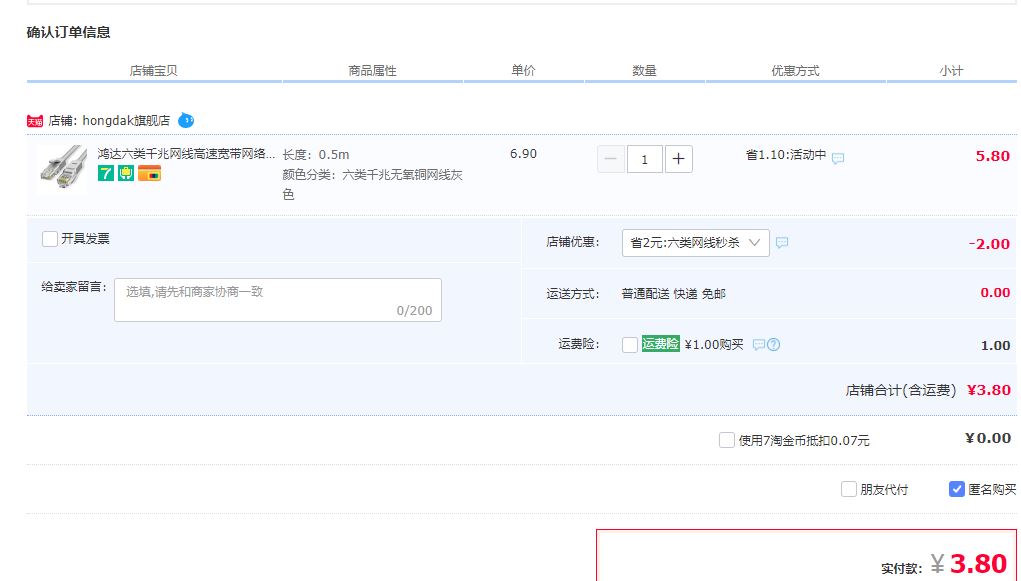Click the orange credit card badge
The image size is (1021, 581).
(x=149, y=173)
